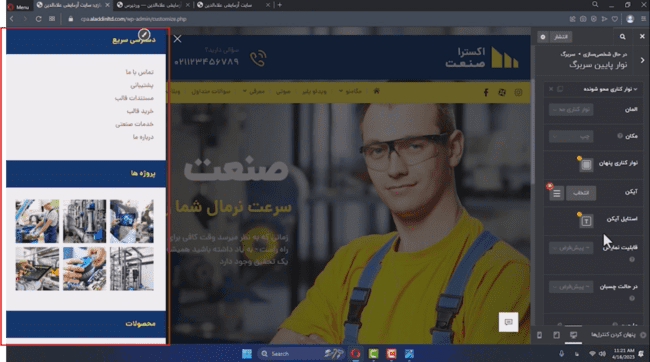The height and width of the screenshot is (362, 650).
Task: Click the taskbar Search box
Action: coord(301,354)
